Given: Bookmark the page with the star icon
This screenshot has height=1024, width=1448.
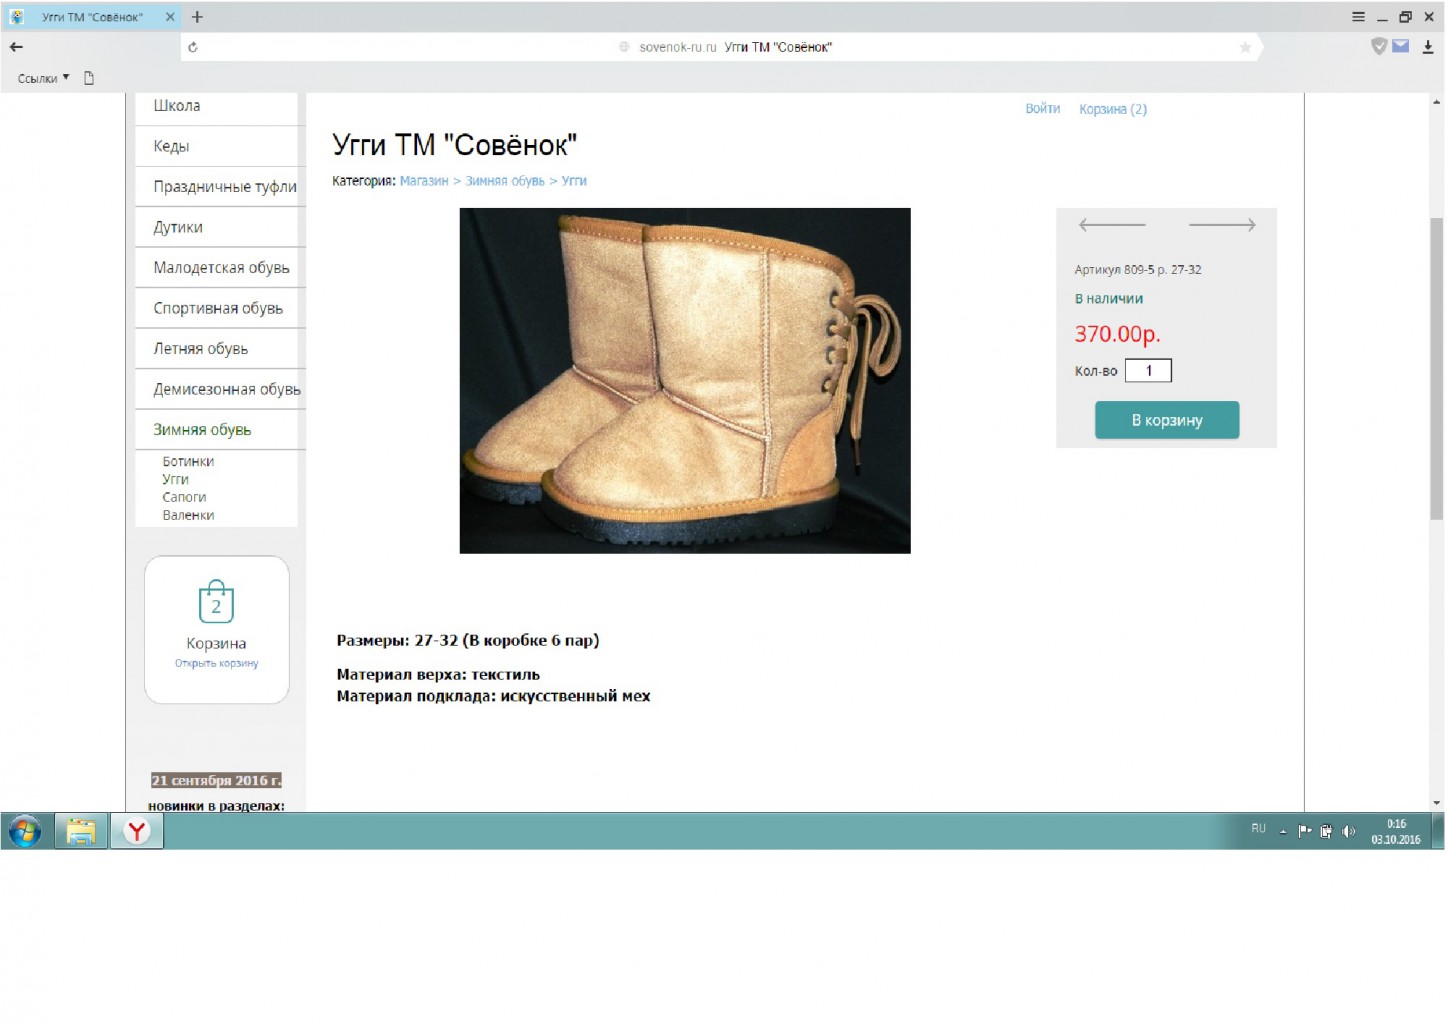Looking at the screenshot, I should [x=1245, y=47].
